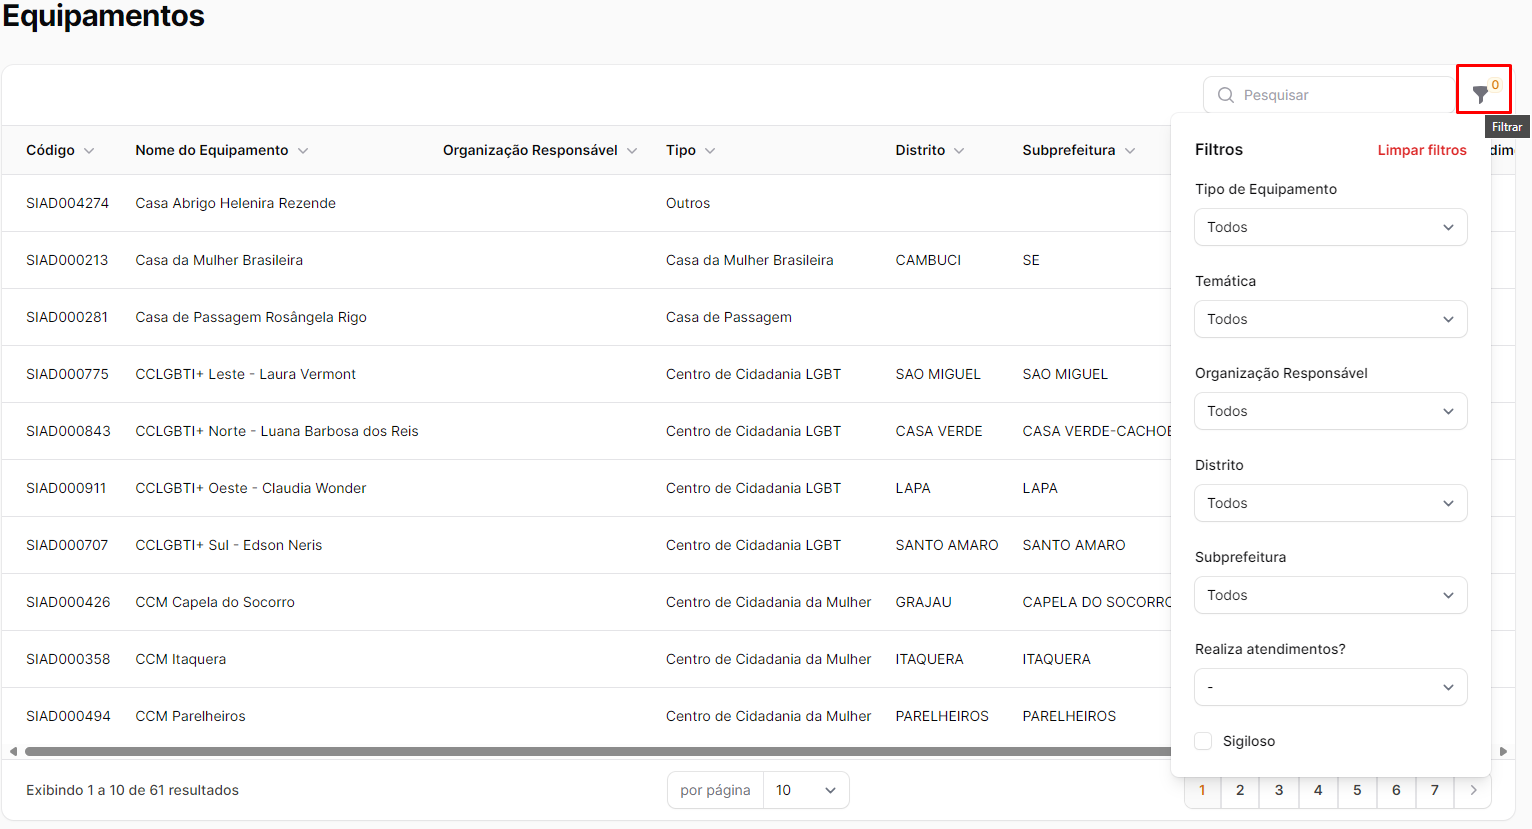Open the Tipo de Equipamento dropdown
This screenshot has width=1532, height=829.
(1330, 227)
